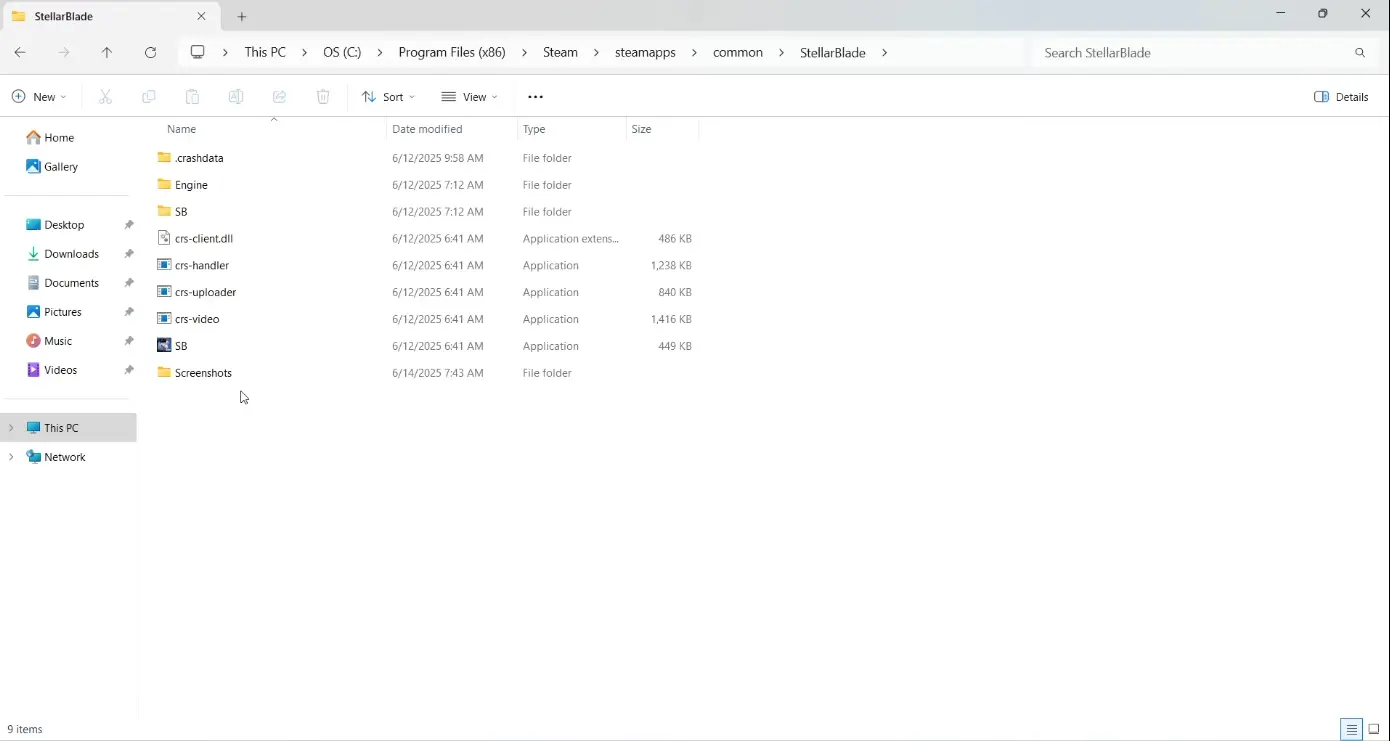
Task: Navigate to This PC breadcrumb
Action: click(265, 52)
